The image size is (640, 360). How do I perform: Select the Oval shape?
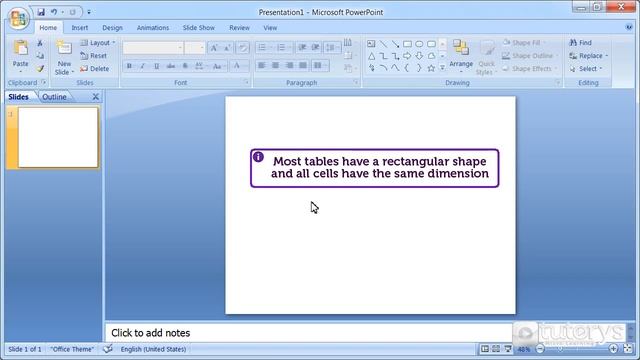419,44
